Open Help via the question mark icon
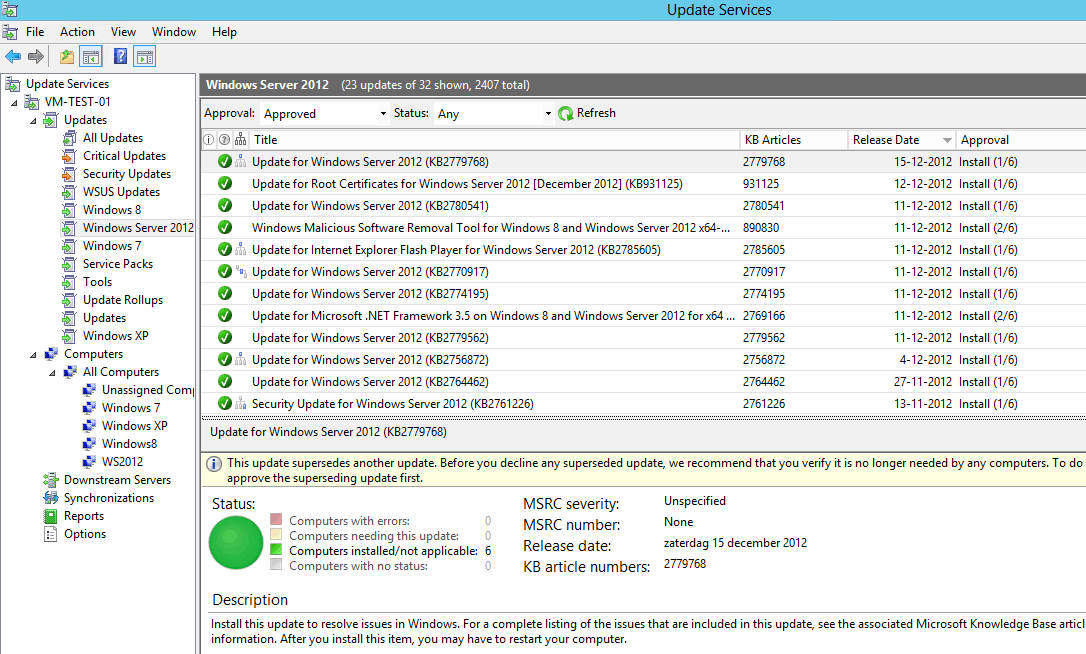The width and height of the screenshot is (1086, 654). point(120,57)
